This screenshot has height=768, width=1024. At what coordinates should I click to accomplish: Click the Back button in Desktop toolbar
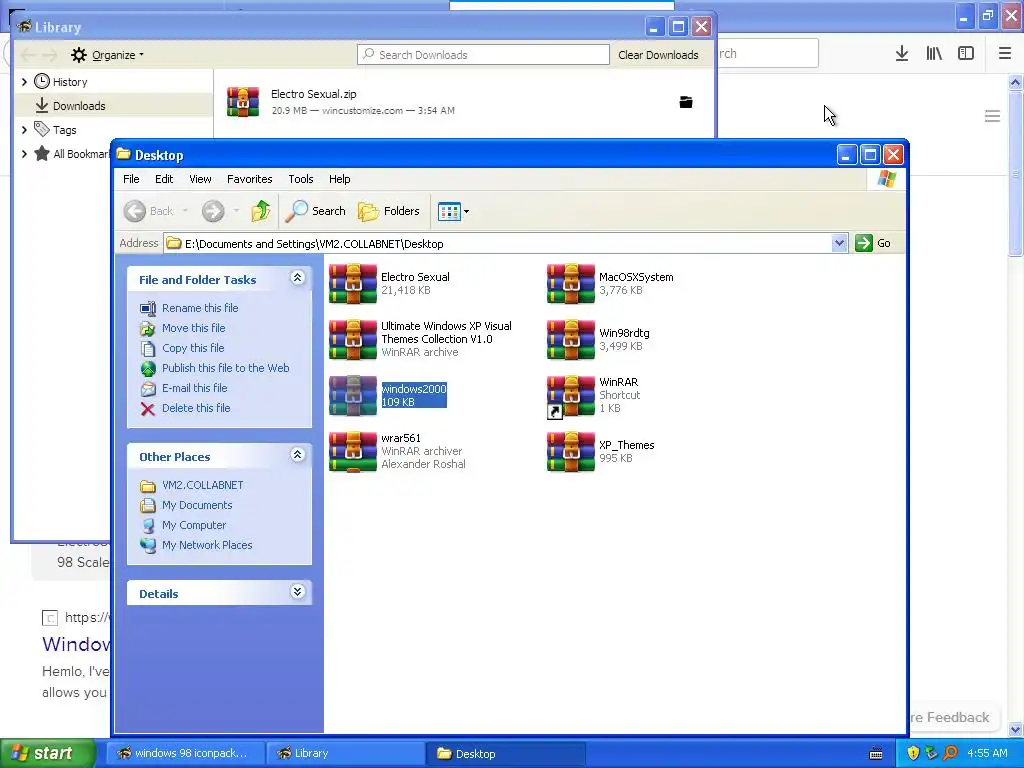pos(150,211)
